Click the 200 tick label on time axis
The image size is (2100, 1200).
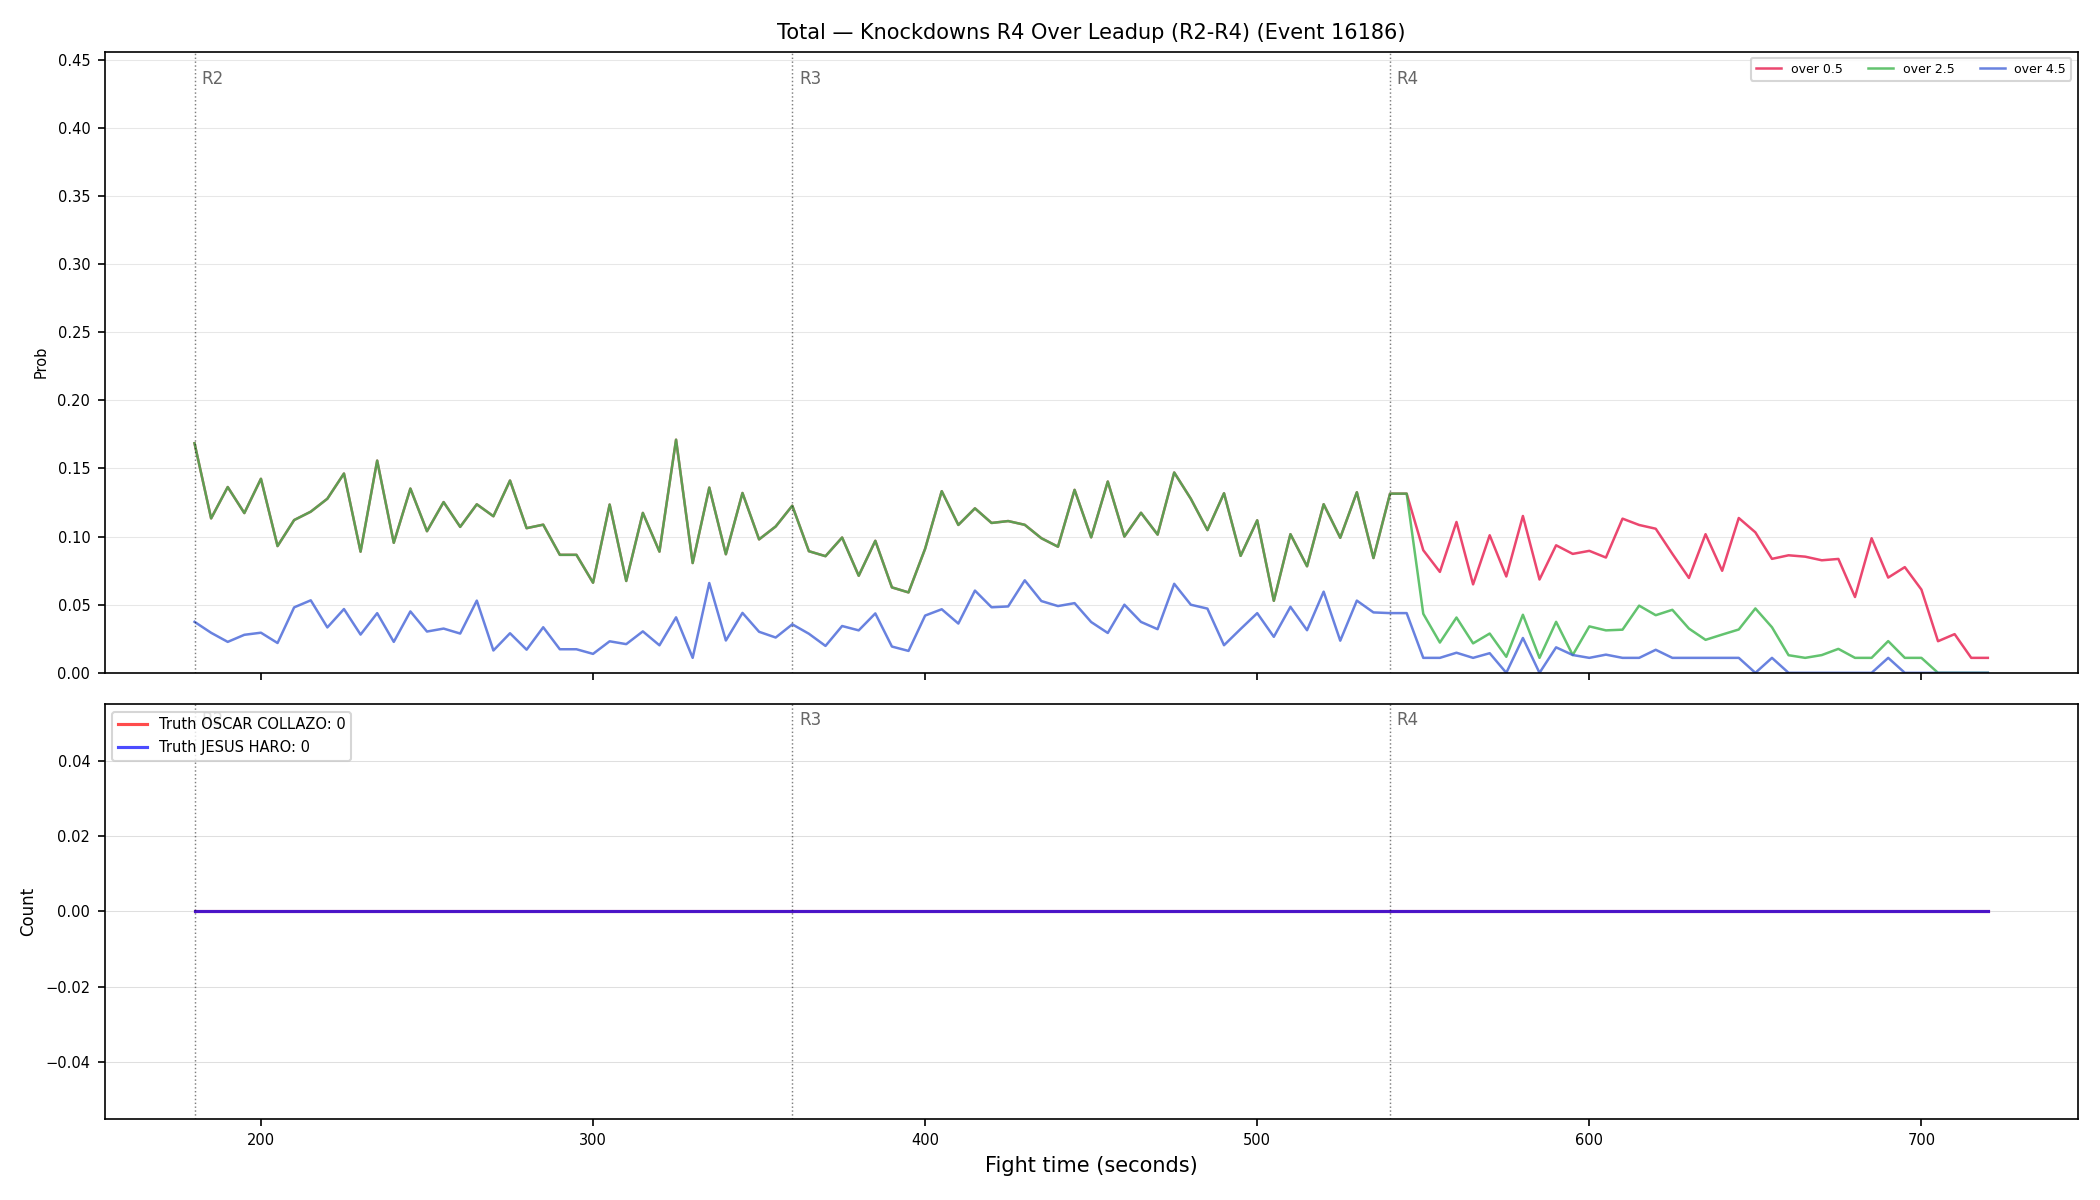(x=261, y=1139)
